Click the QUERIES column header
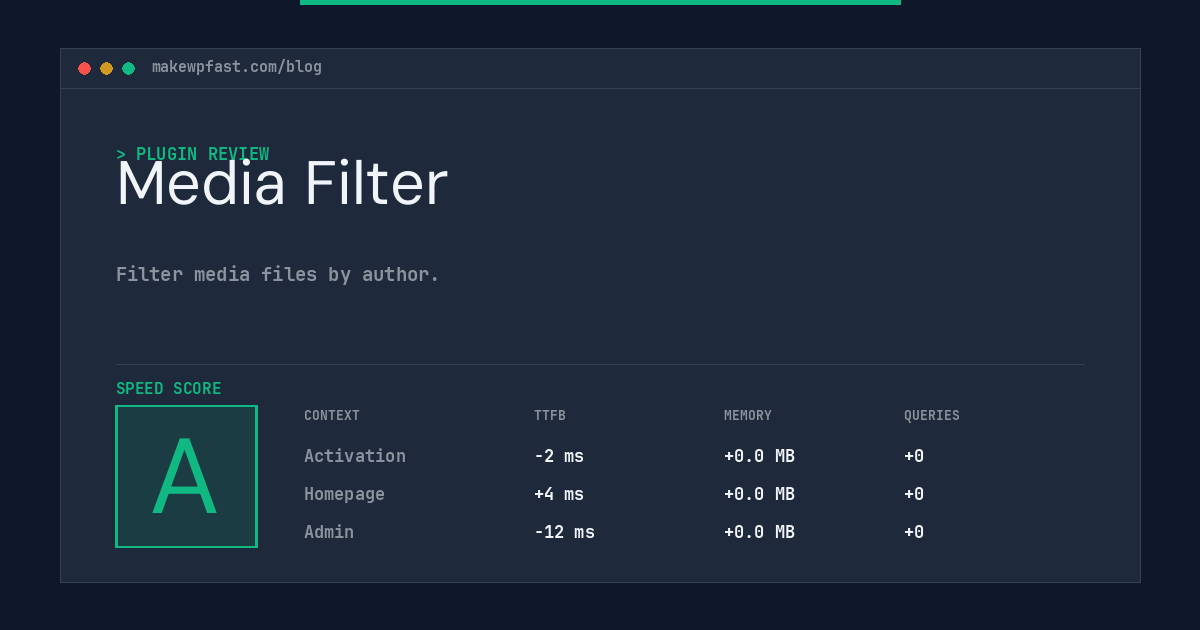Viewport: 1200px width, 630px height. [x=932, y=416]
